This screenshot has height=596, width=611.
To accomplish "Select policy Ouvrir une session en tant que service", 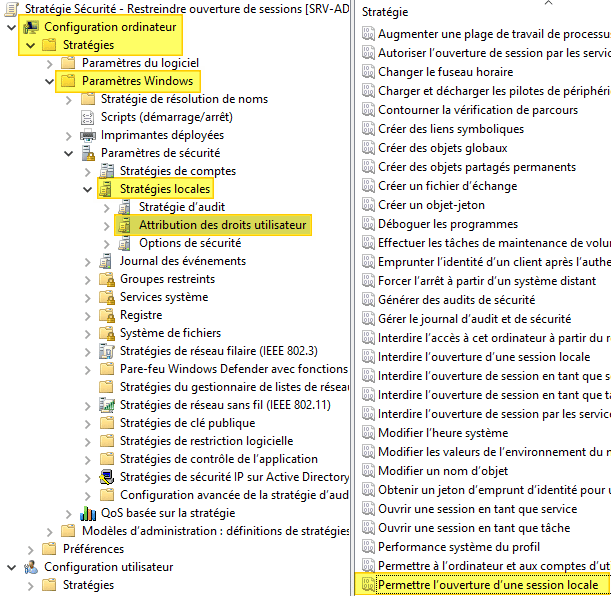I will 477,509.
